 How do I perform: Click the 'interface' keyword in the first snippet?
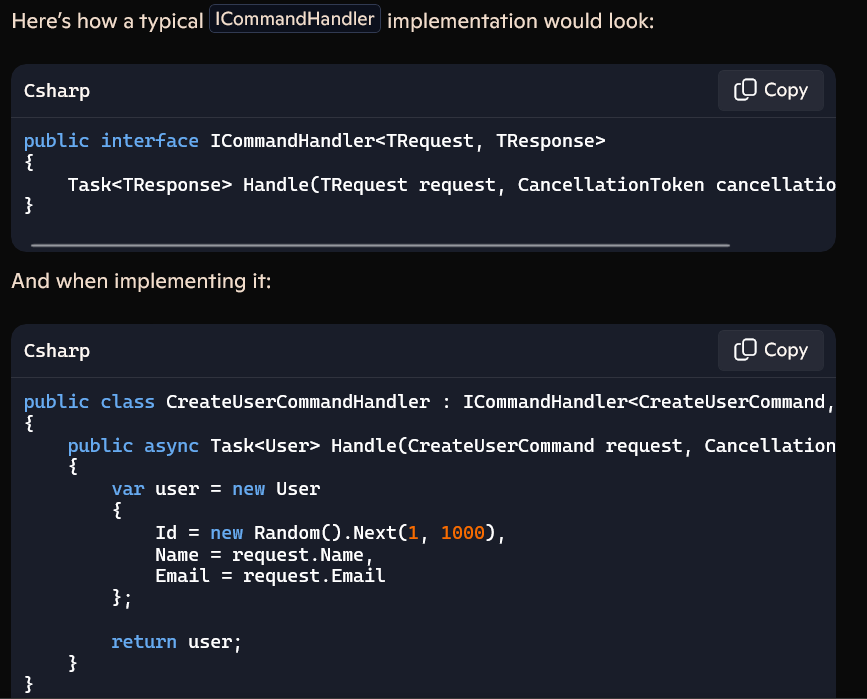point(150,141)
